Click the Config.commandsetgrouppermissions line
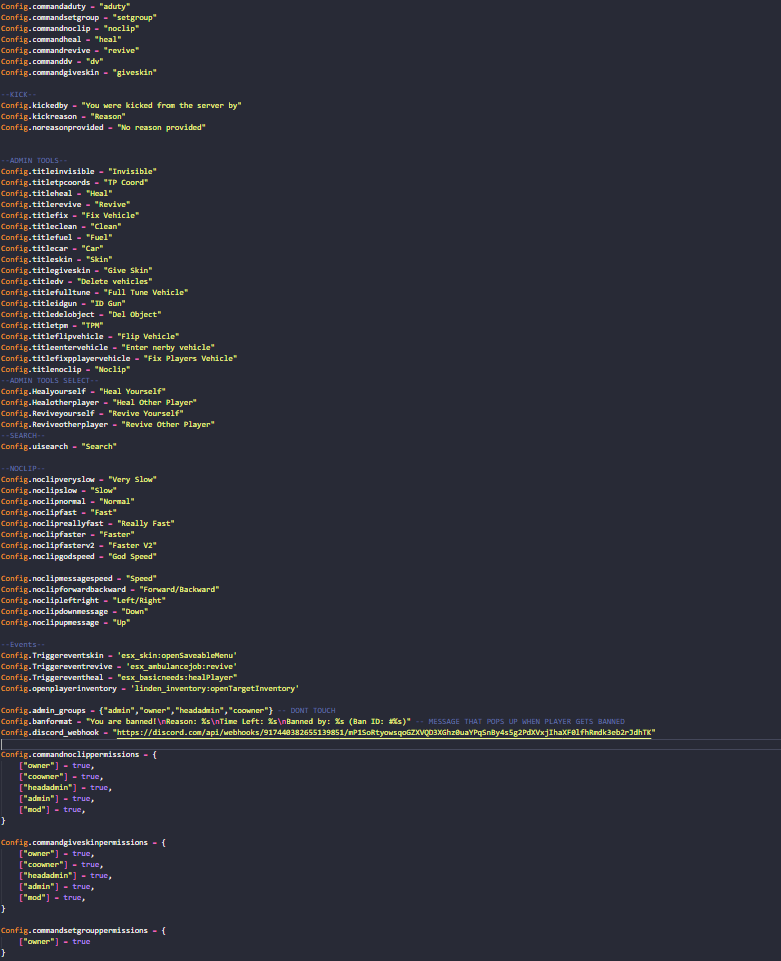 pyautogui.click(x=83, y=932)
